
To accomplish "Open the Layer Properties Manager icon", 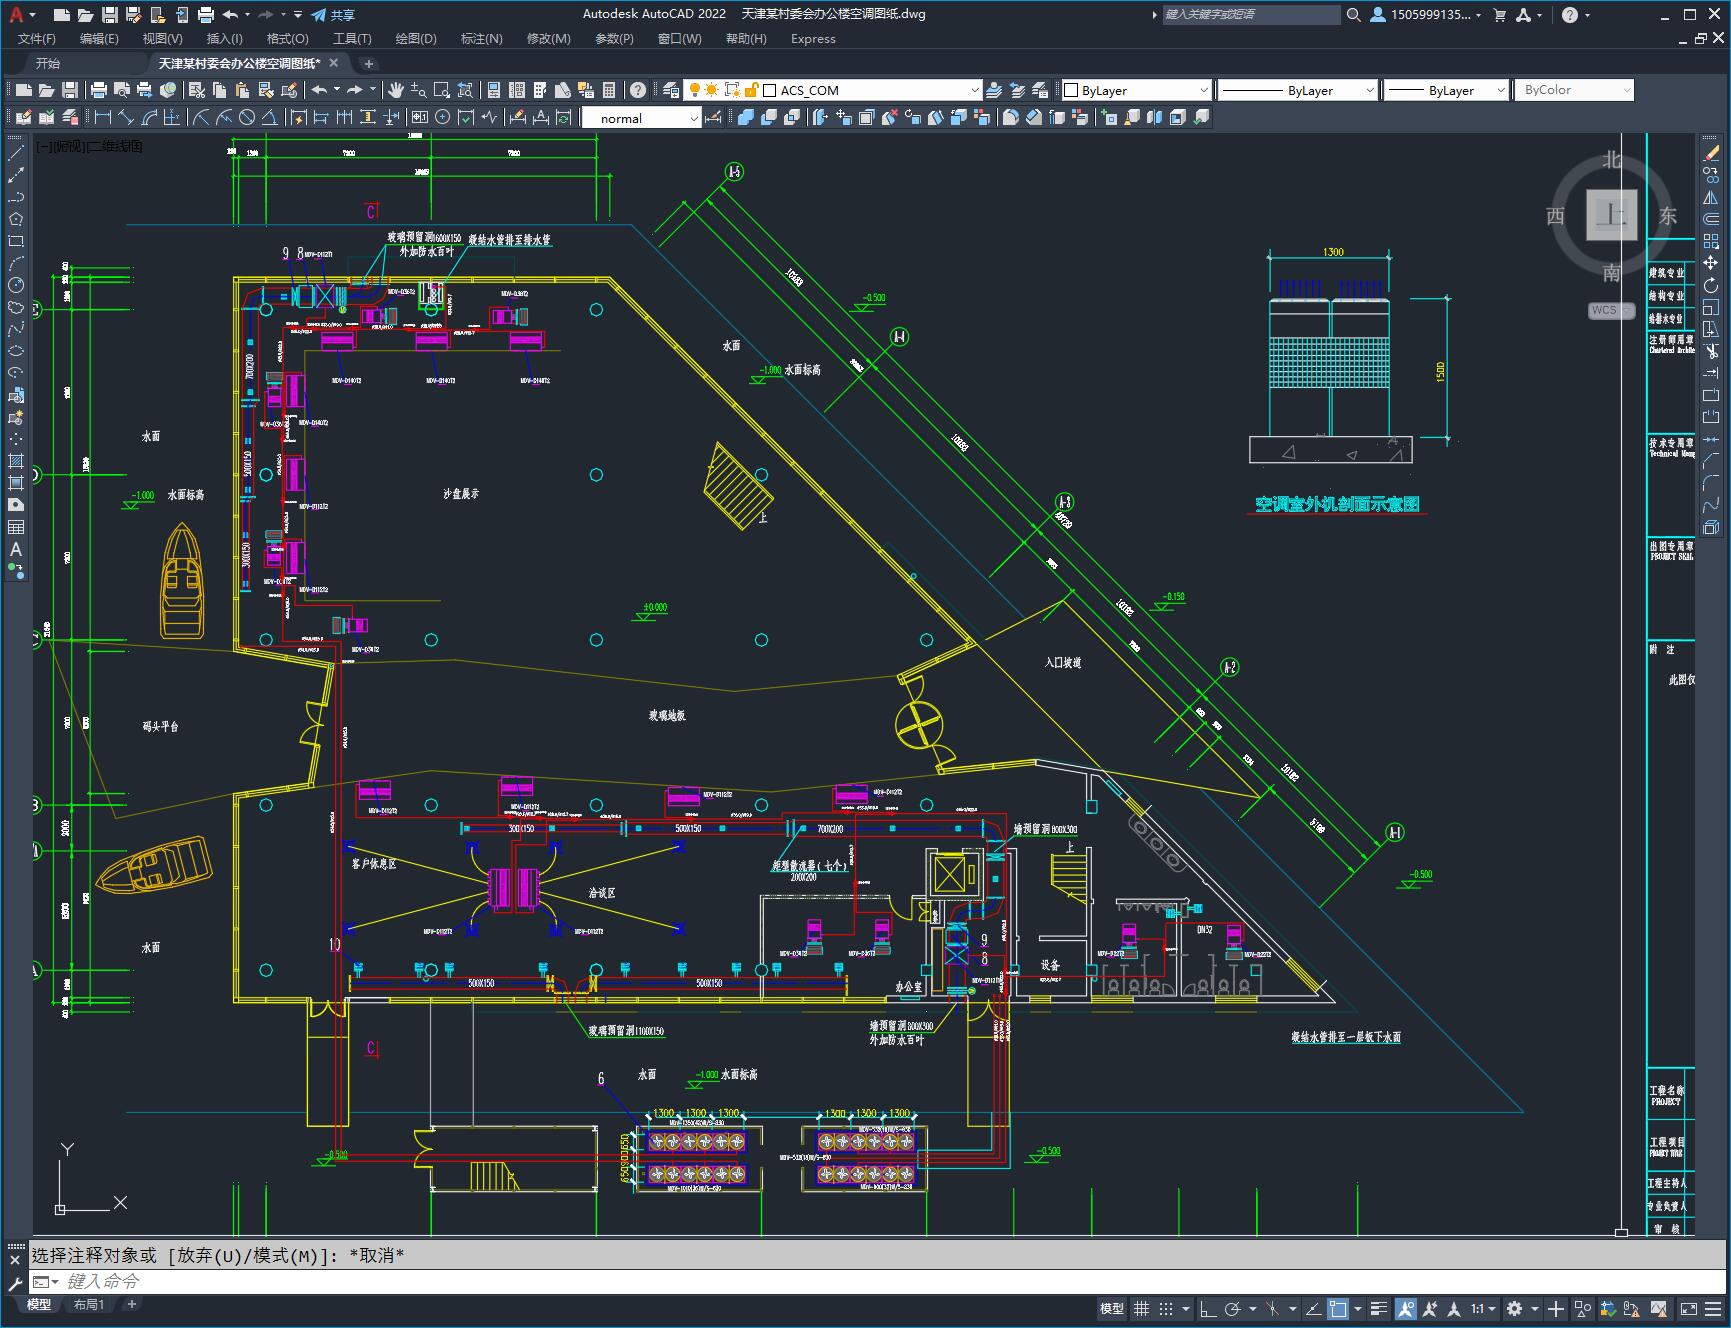I will [x=671, y=90].
